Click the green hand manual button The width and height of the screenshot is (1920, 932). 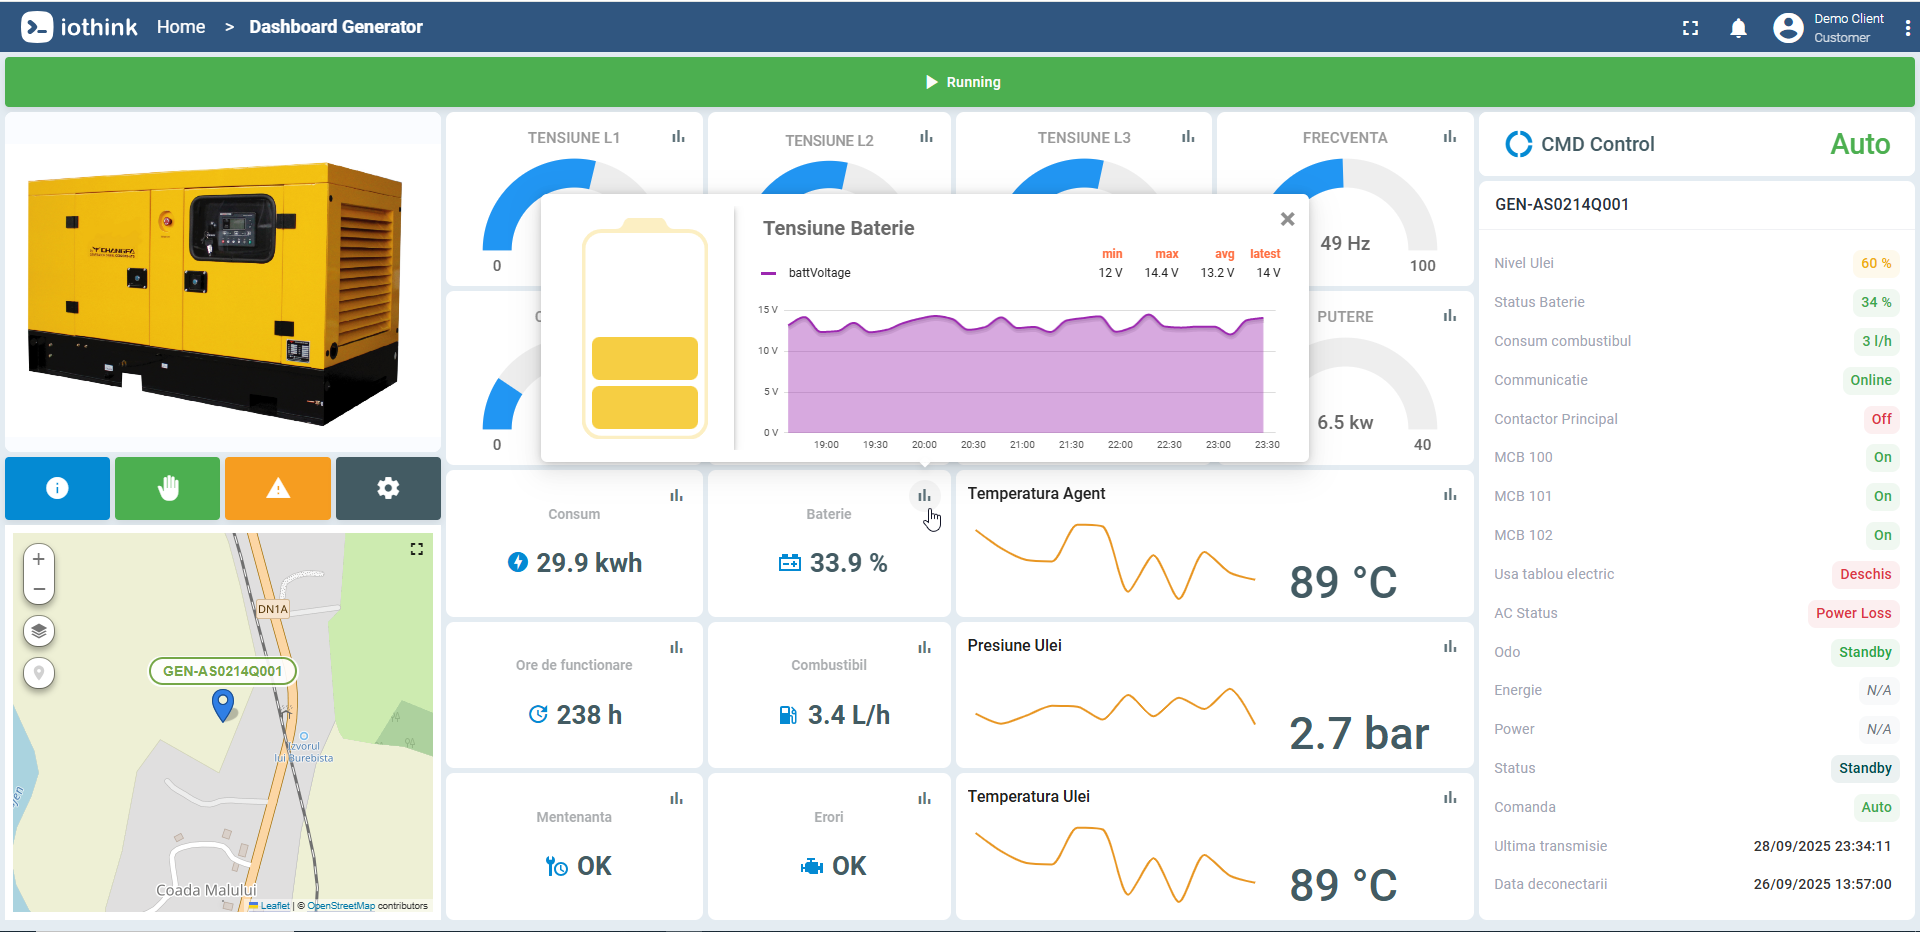(x=167, y=488)
